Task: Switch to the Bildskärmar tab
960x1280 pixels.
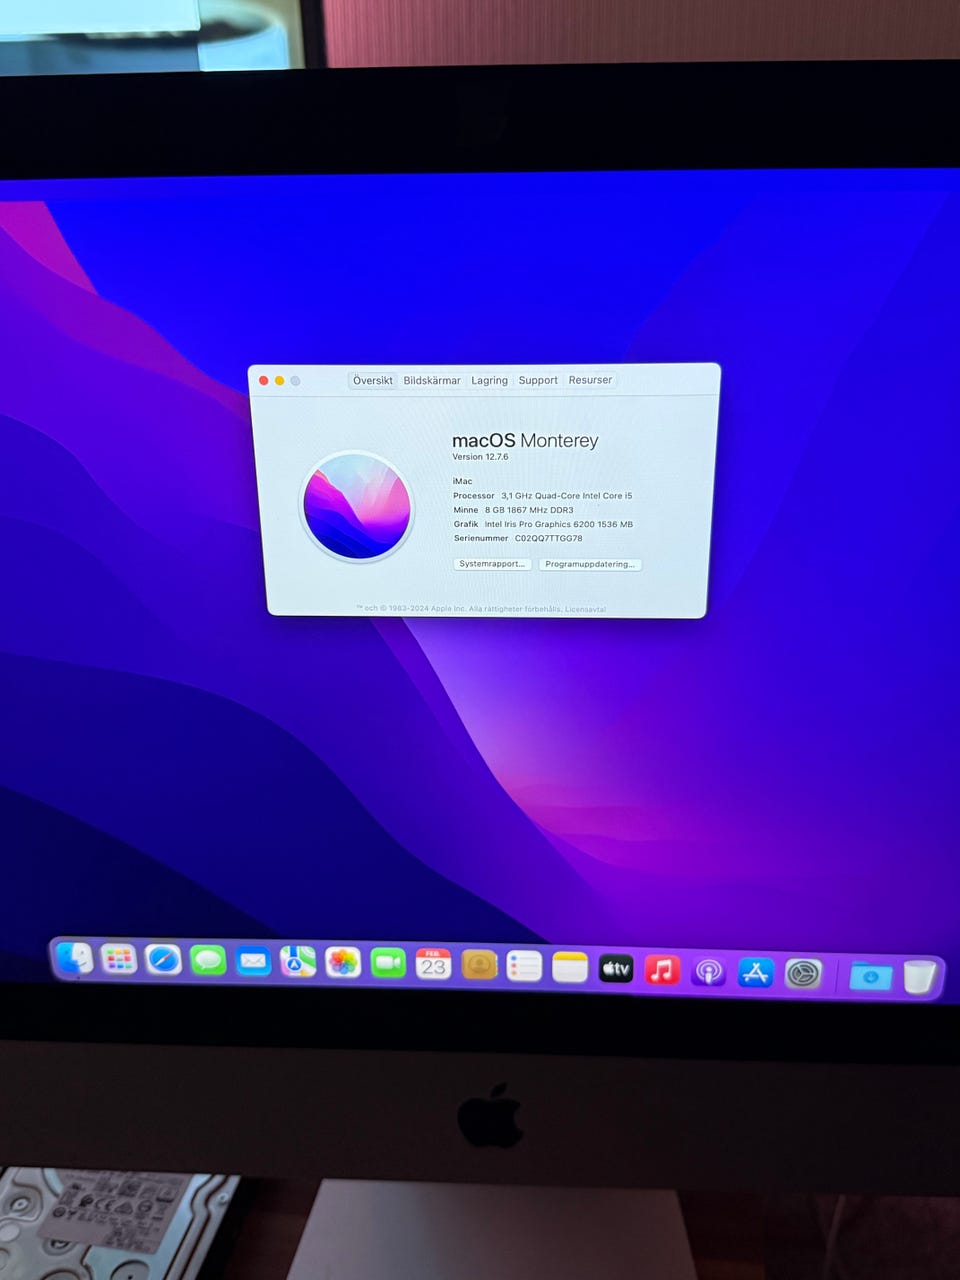Action: (432, 380)
